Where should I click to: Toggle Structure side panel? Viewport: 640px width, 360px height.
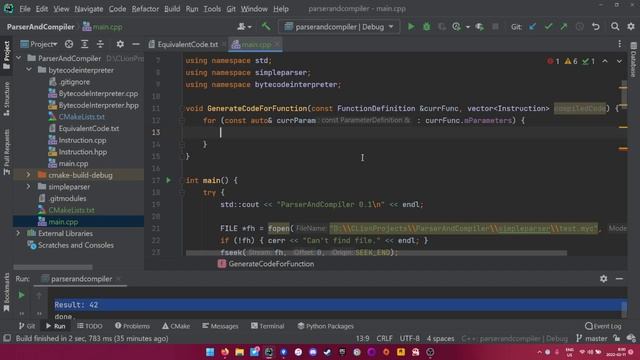(7, 99)
